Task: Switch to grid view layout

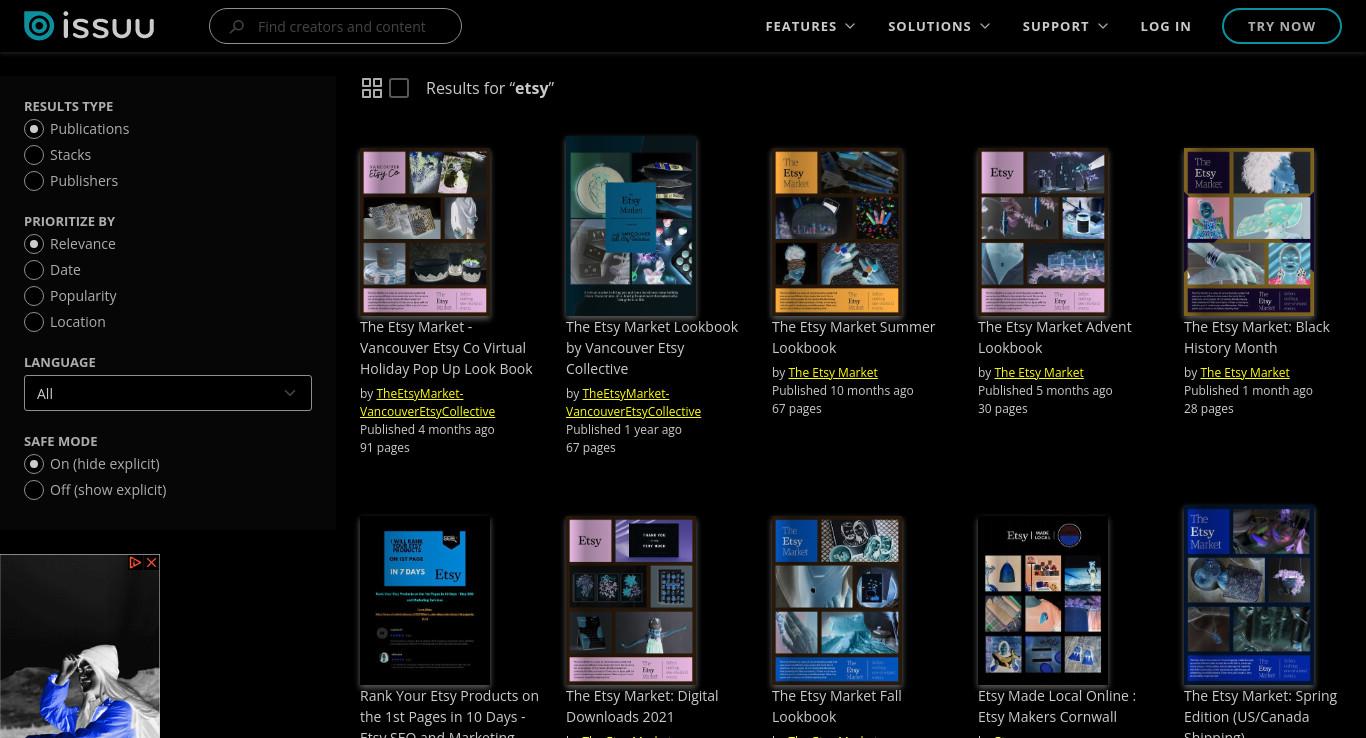Action: tap(372, 88)
